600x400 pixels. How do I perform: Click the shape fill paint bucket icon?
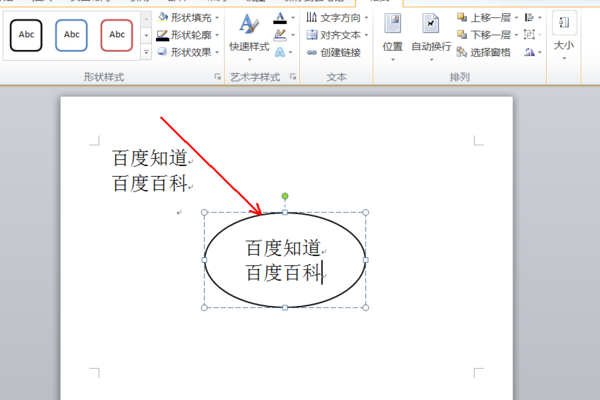pyautogui.click(x=163, y=17)
